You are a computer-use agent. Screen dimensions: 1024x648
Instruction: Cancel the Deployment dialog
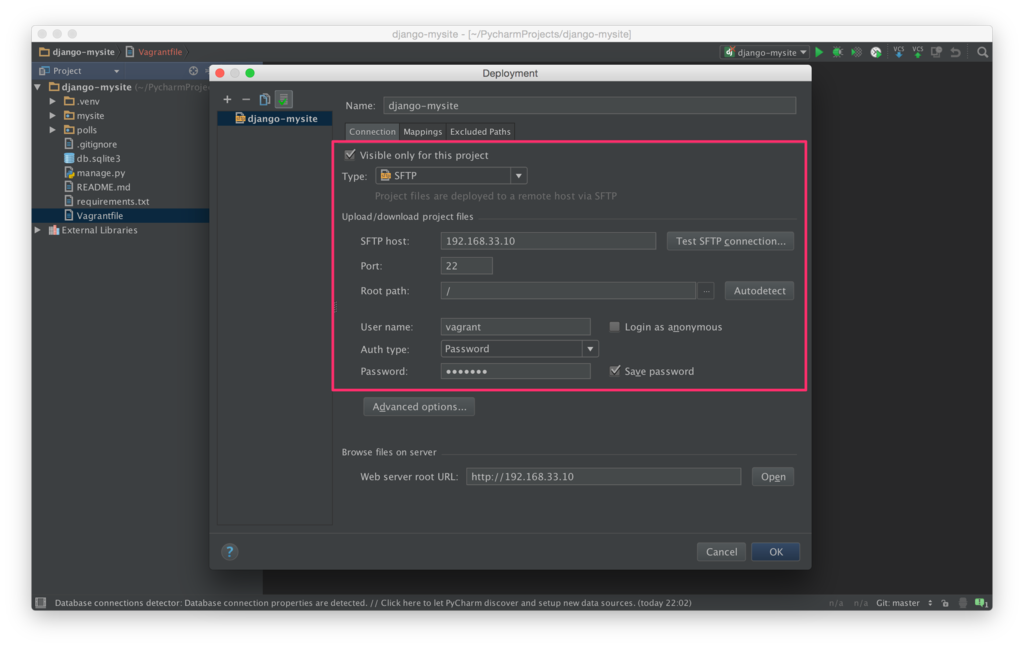pos(721,551)
